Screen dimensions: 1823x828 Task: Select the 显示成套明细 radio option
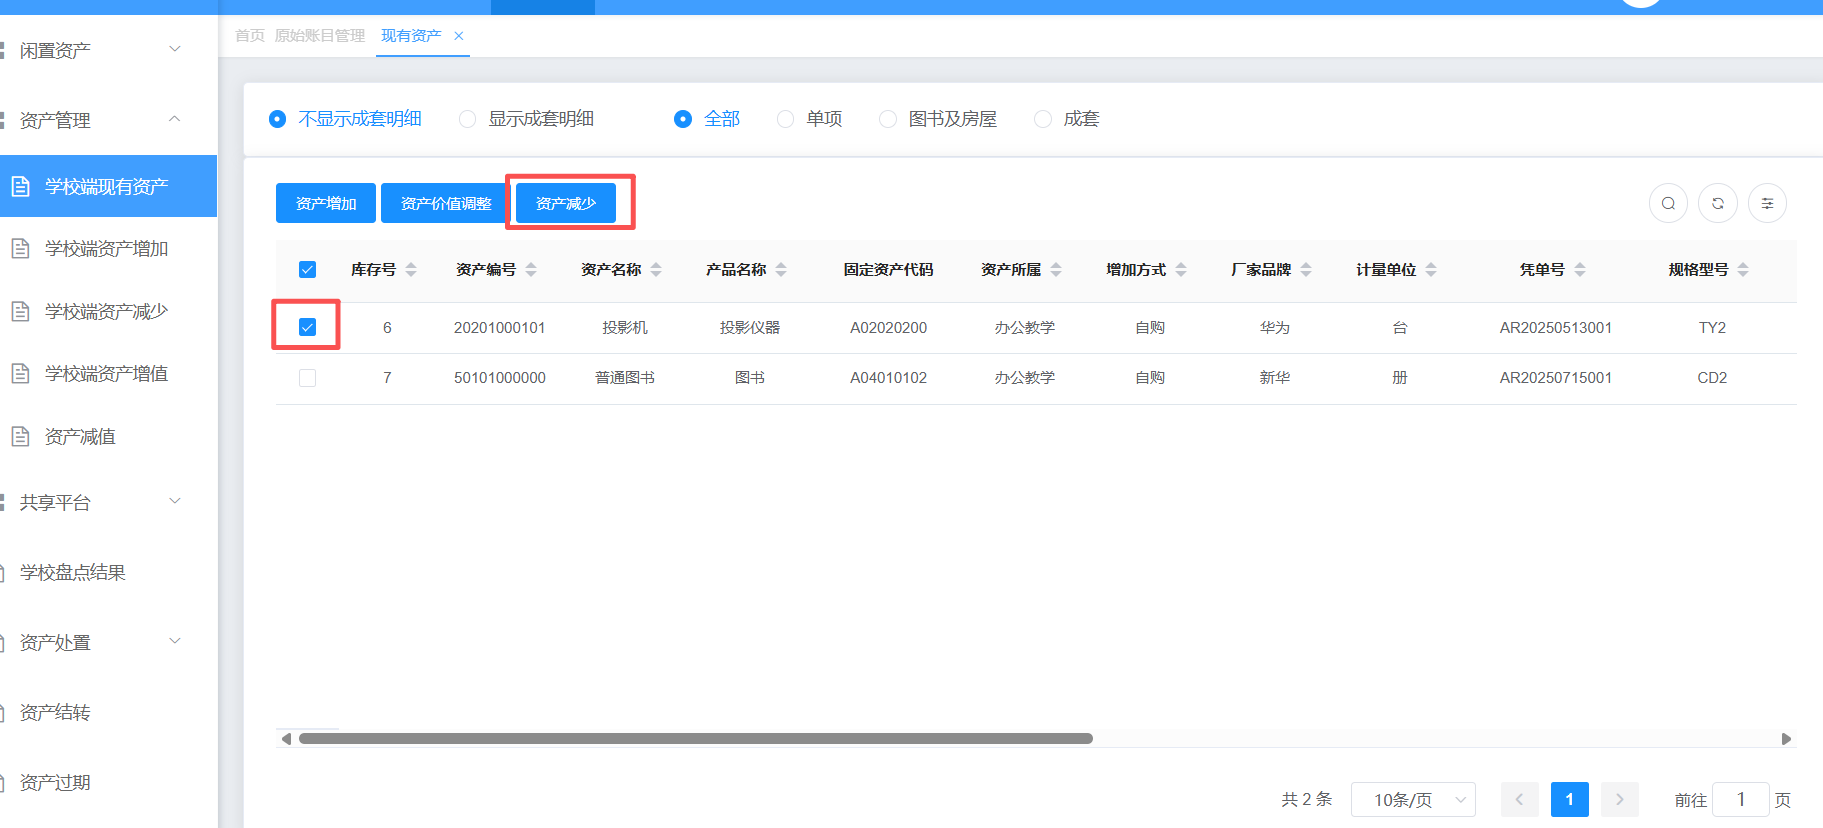pos(467,119)
